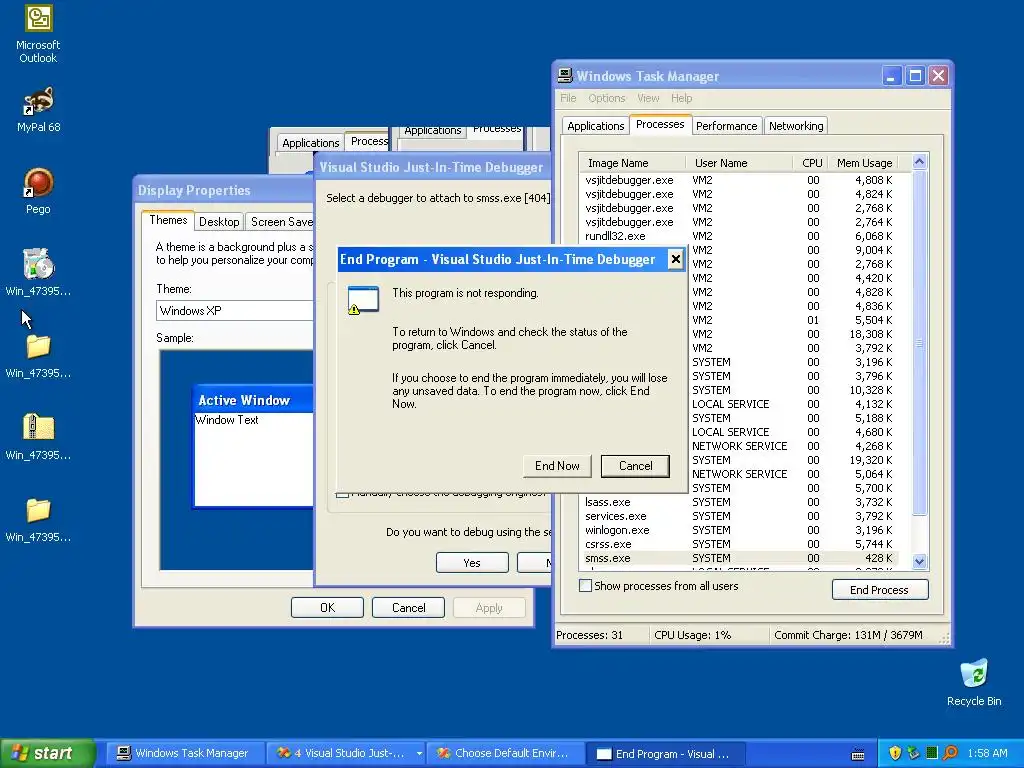
Task: Click the process list scroll down arrow
Action: pos(920,560)
